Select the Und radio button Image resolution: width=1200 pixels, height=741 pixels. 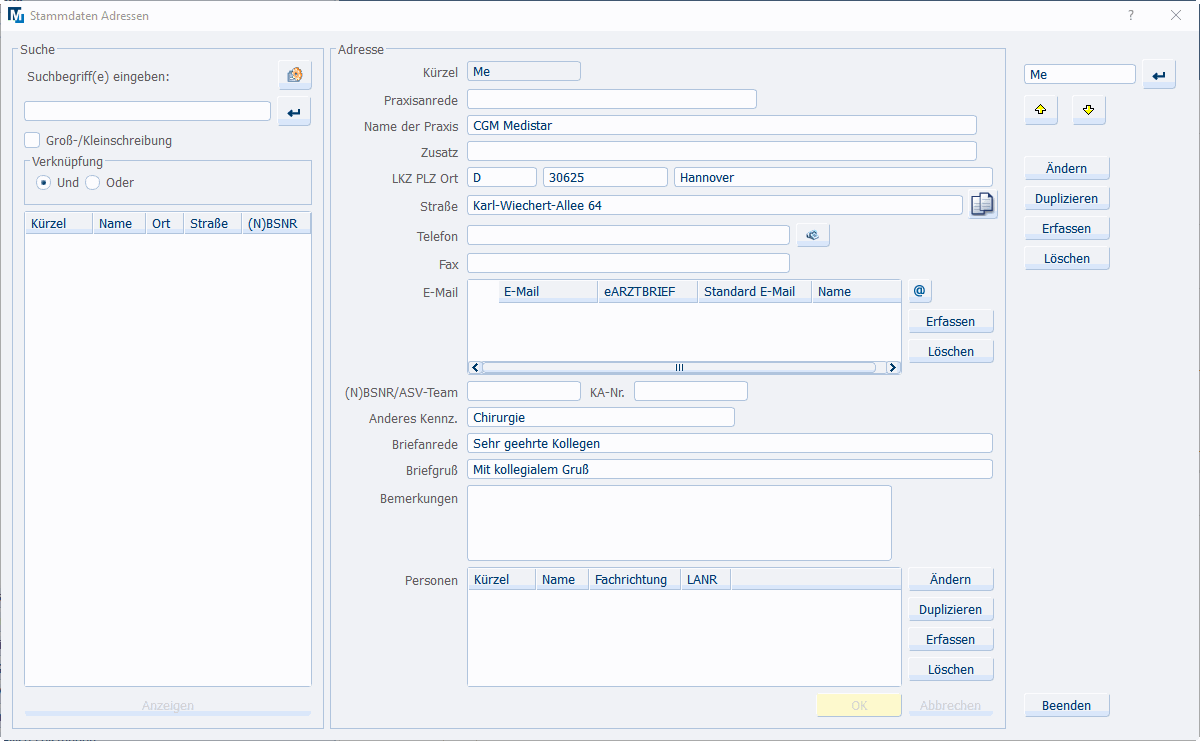[x=44, y=183]
